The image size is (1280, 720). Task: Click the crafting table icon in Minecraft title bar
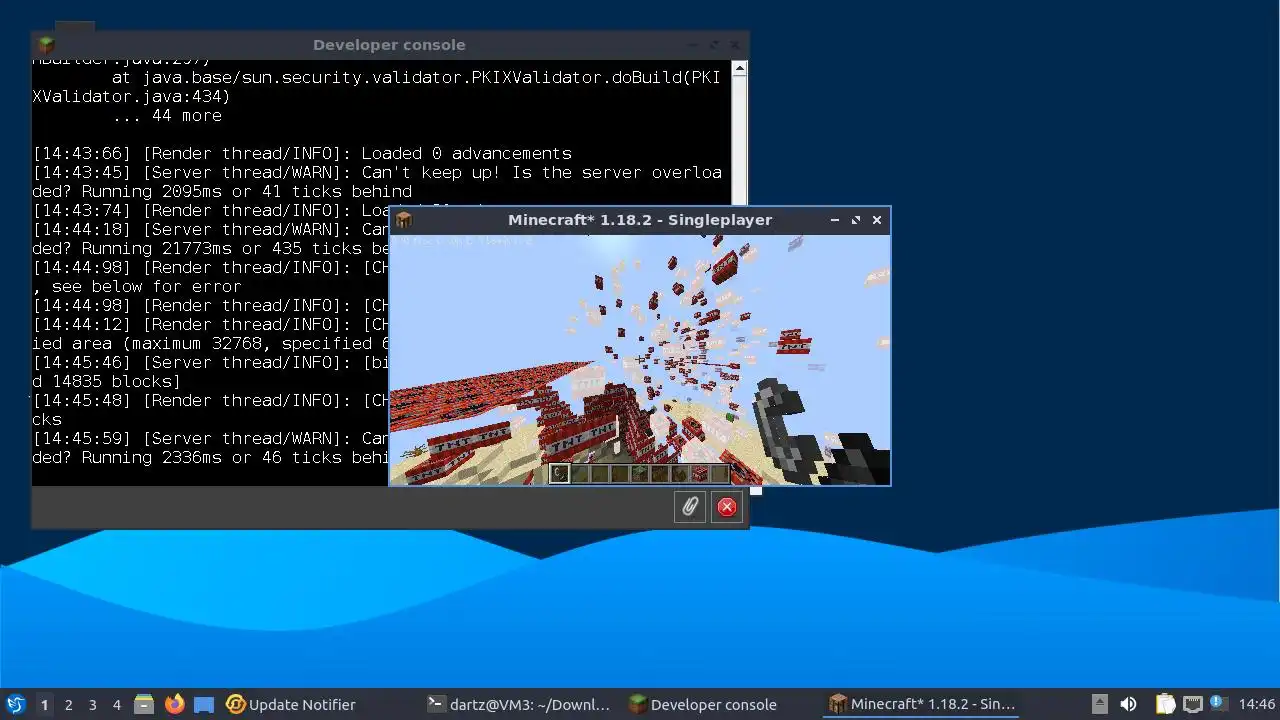[404, 220]
